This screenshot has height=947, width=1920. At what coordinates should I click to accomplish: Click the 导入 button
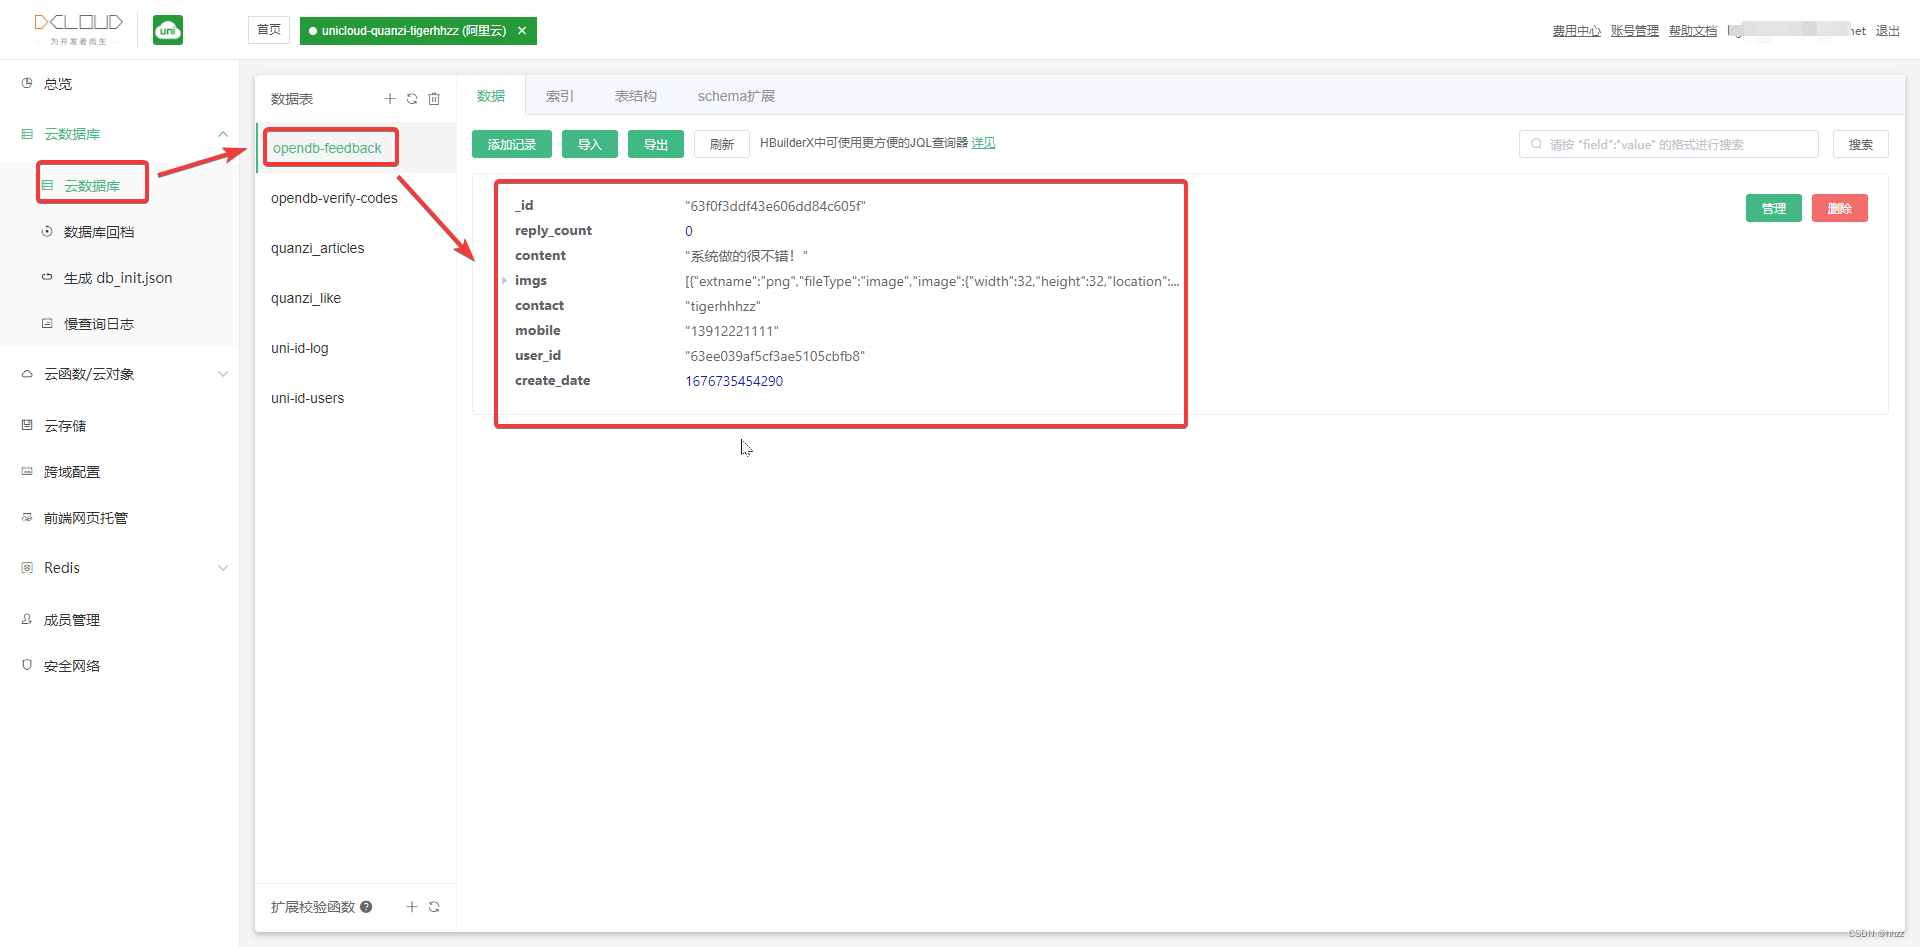tap(590, 144)
